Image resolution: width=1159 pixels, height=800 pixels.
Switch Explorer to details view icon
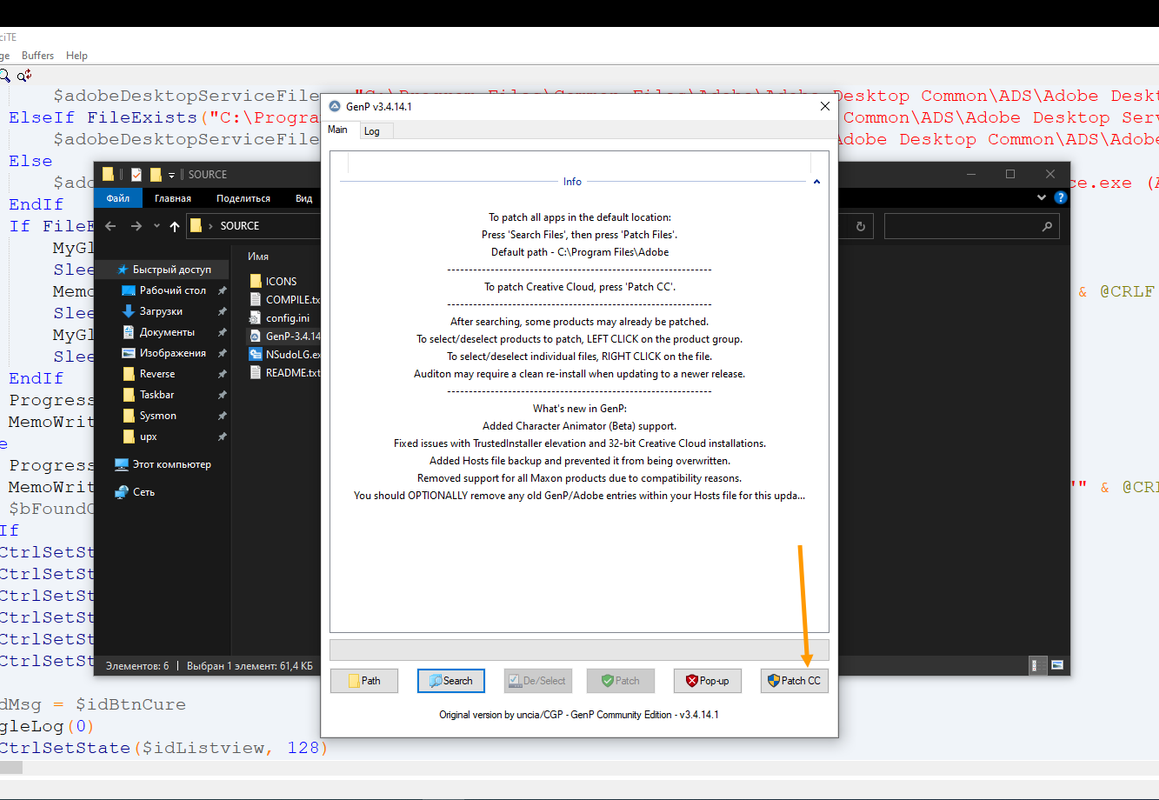[1038, 665]
